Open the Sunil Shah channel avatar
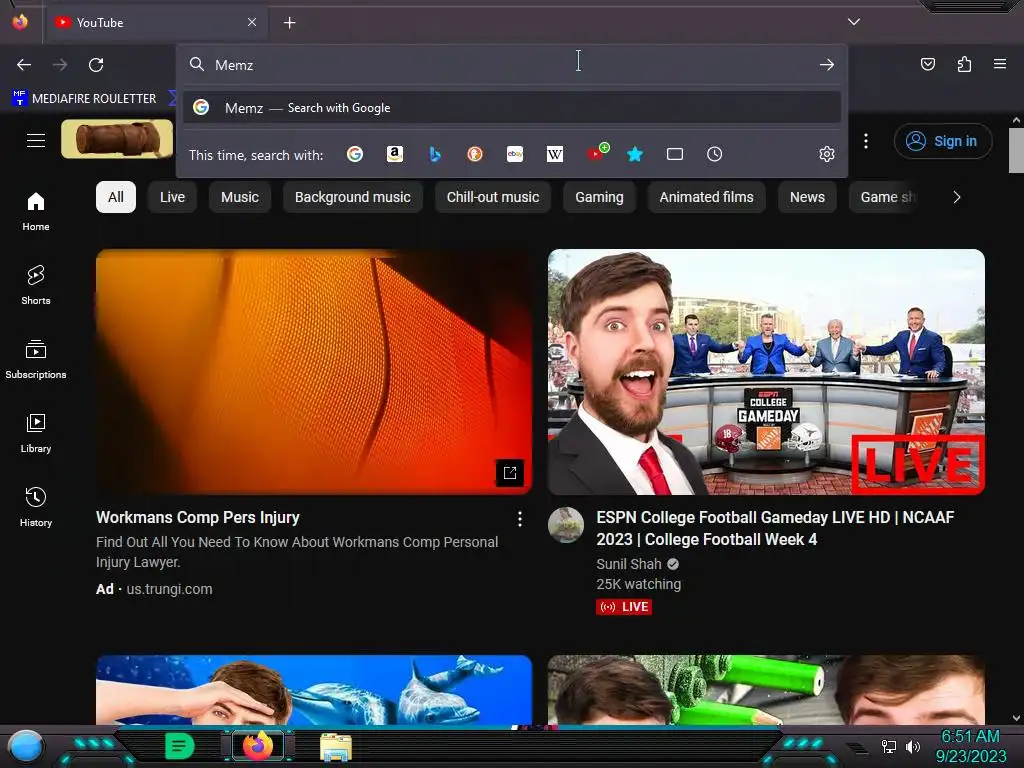1024x768 pixels. click(x=566, y=525)
